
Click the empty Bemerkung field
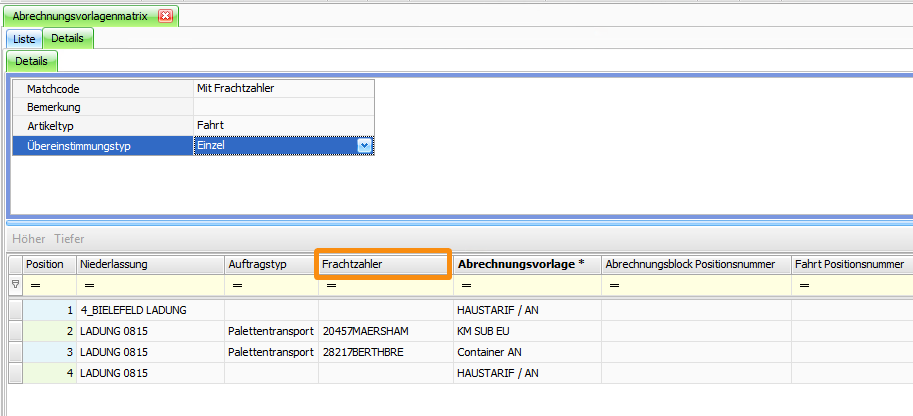click(x=284, y=107)
